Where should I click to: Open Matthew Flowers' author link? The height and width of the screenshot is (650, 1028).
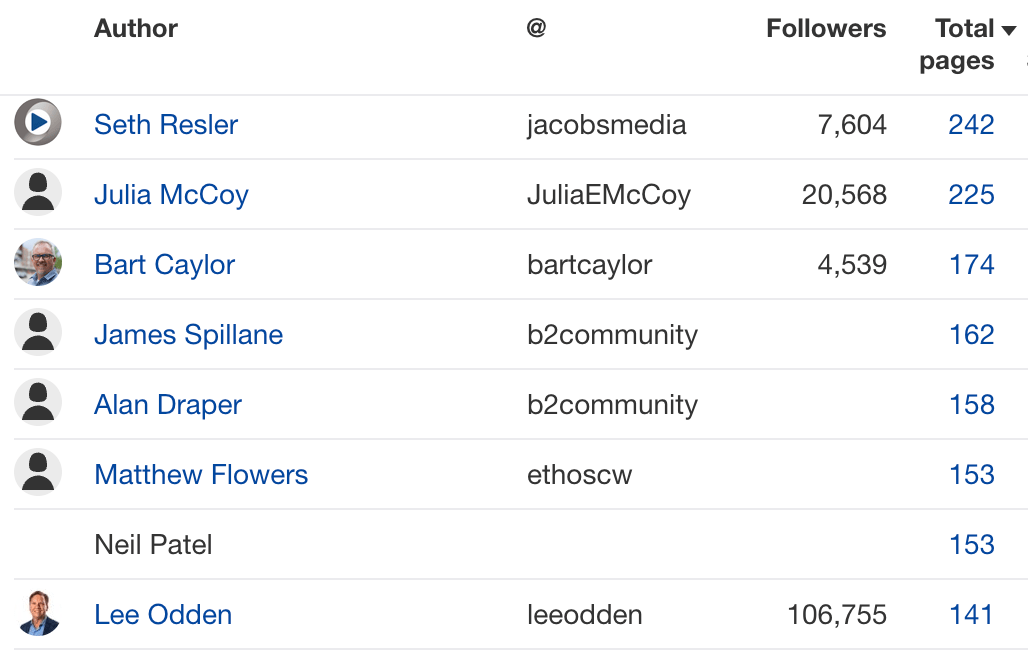coord(201,474)
